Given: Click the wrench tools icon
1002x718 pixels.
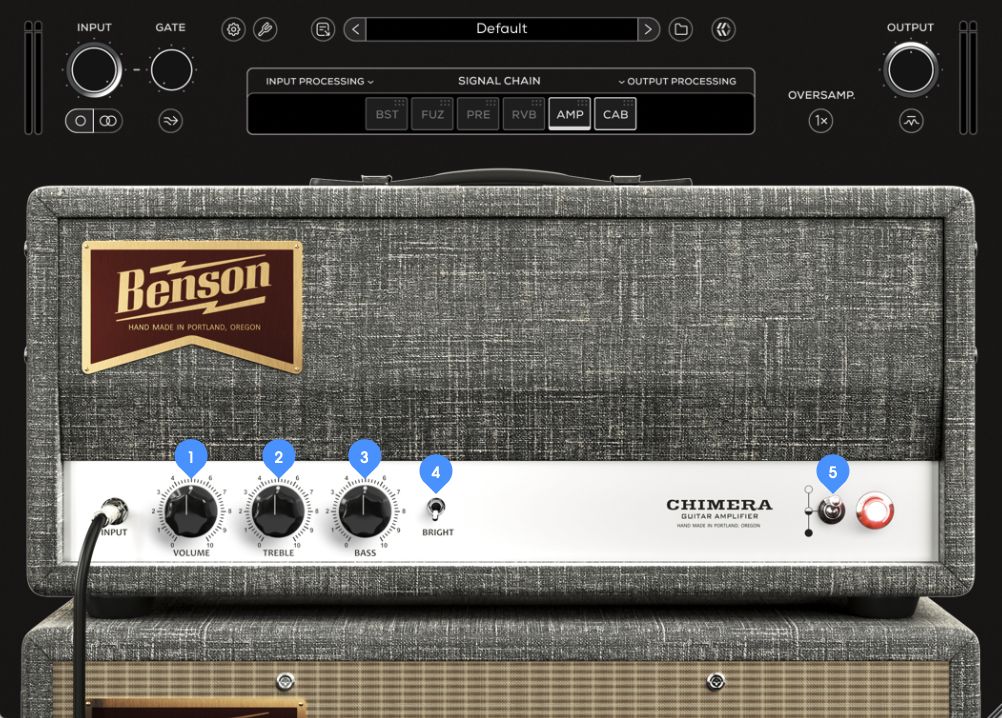Looking at the screenshot, I should coord(265,29).
